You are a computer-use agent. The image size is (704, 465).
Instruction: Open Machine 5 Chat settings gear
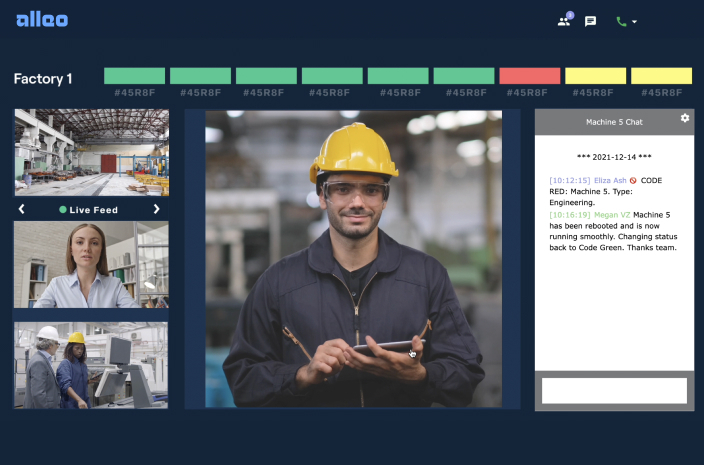(x=685, y=118)
